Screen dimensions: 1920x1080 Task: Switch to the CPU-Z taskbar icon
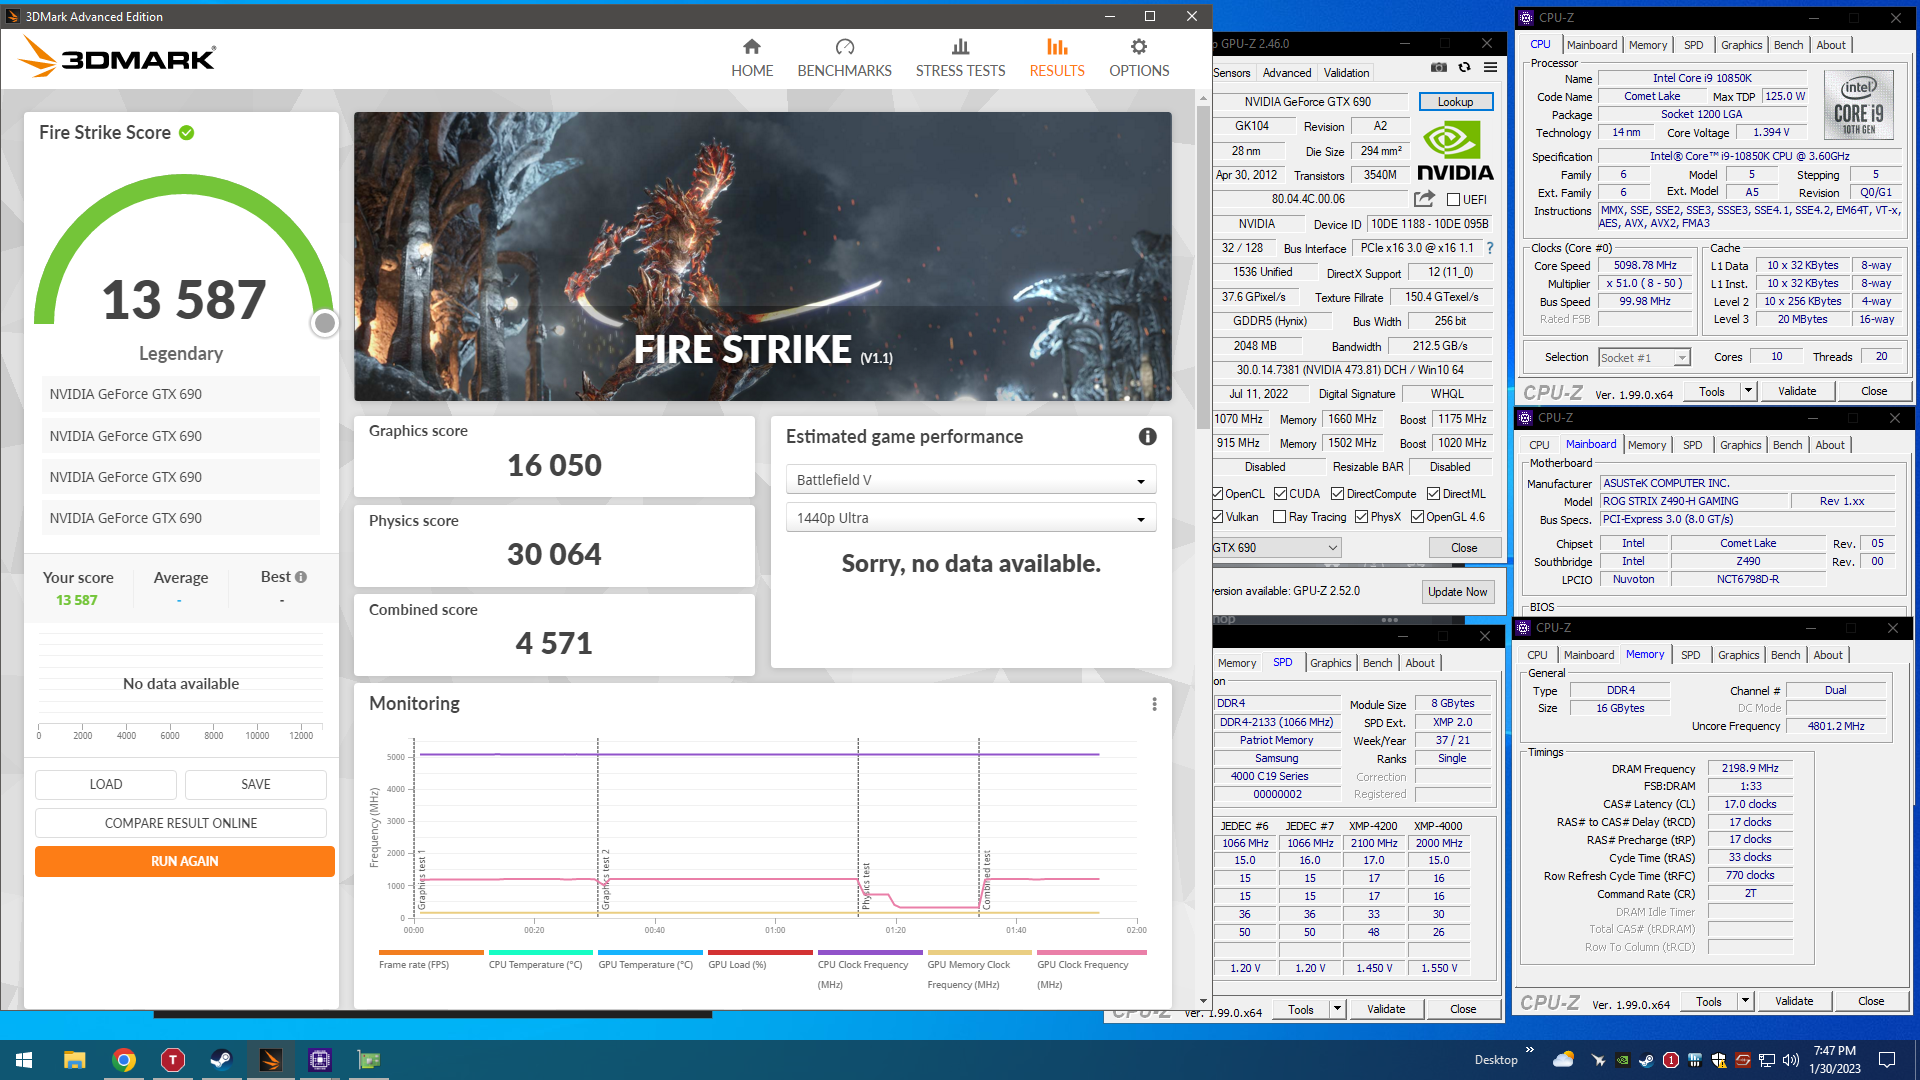[x=320, y=1060]
